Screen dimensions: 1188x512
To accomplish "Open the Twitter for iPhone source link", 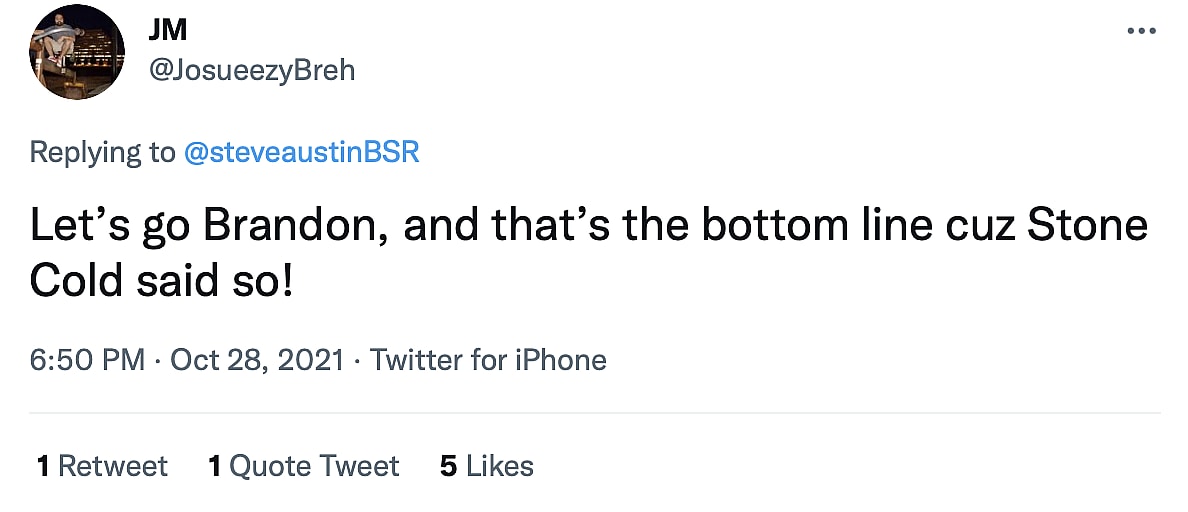I will [488, 360].
